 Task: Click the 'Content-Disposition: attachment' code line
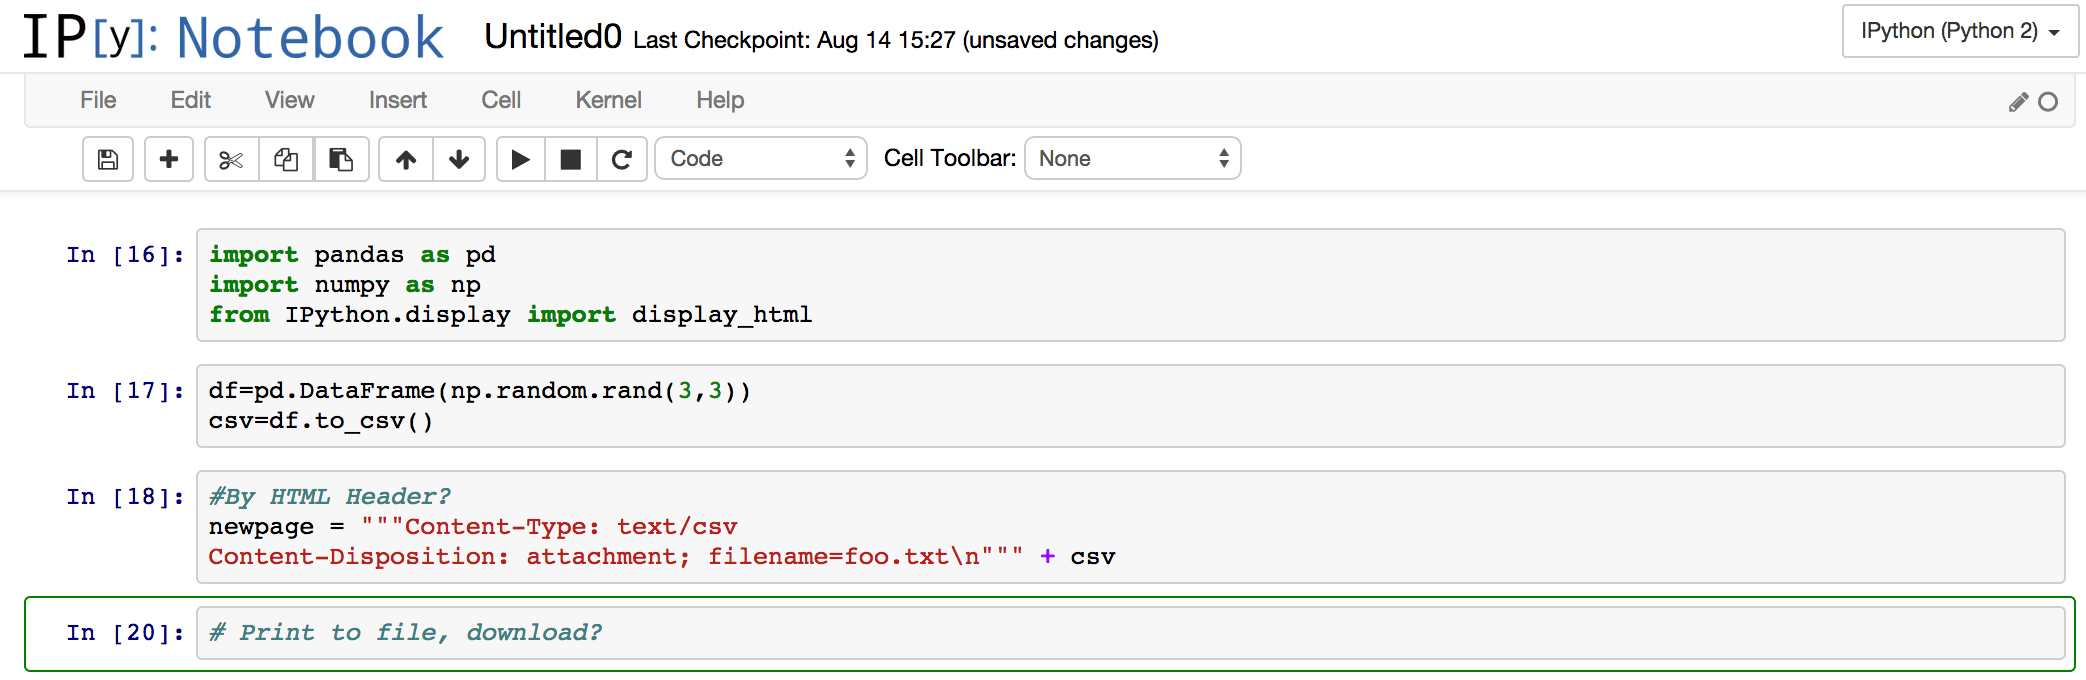662,557
